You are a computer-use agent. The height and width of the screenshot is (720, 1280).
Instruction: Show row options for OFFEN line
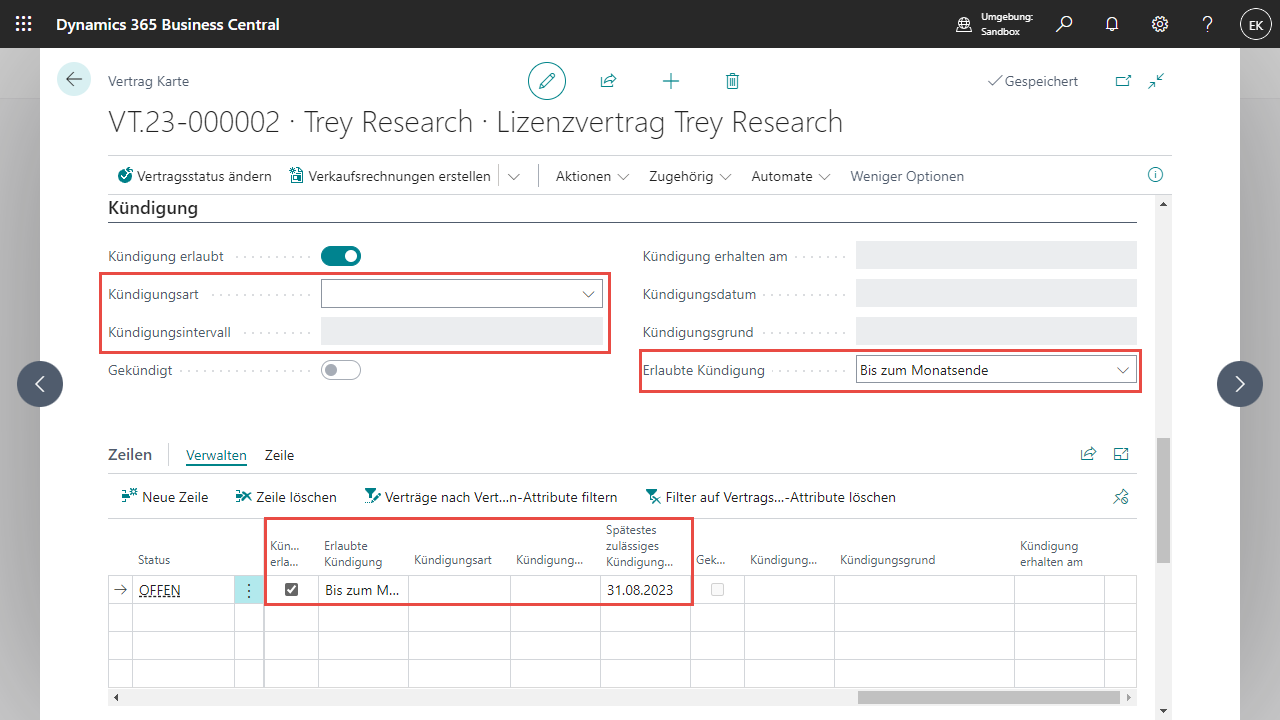click(x=249, y=590)
